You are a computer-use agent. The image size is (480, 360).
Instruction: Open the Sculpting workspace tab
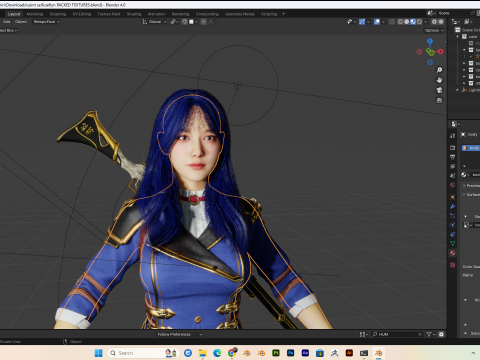[58, 14]
